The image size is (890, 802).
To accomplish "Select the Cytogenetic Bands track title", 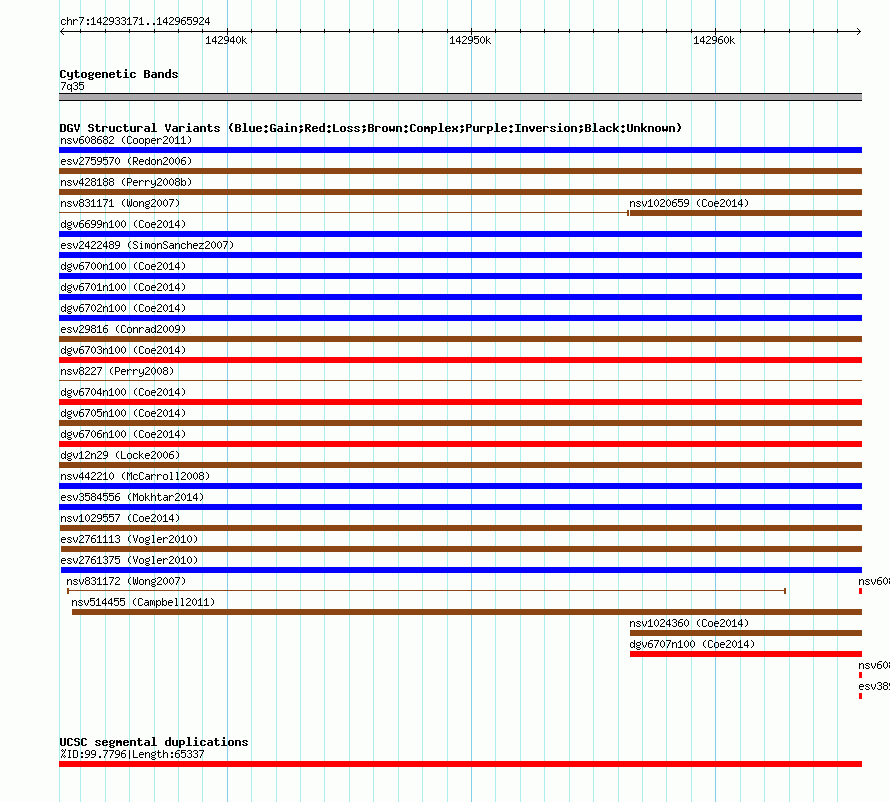I will pyautogui.click(x=119, y=74).
